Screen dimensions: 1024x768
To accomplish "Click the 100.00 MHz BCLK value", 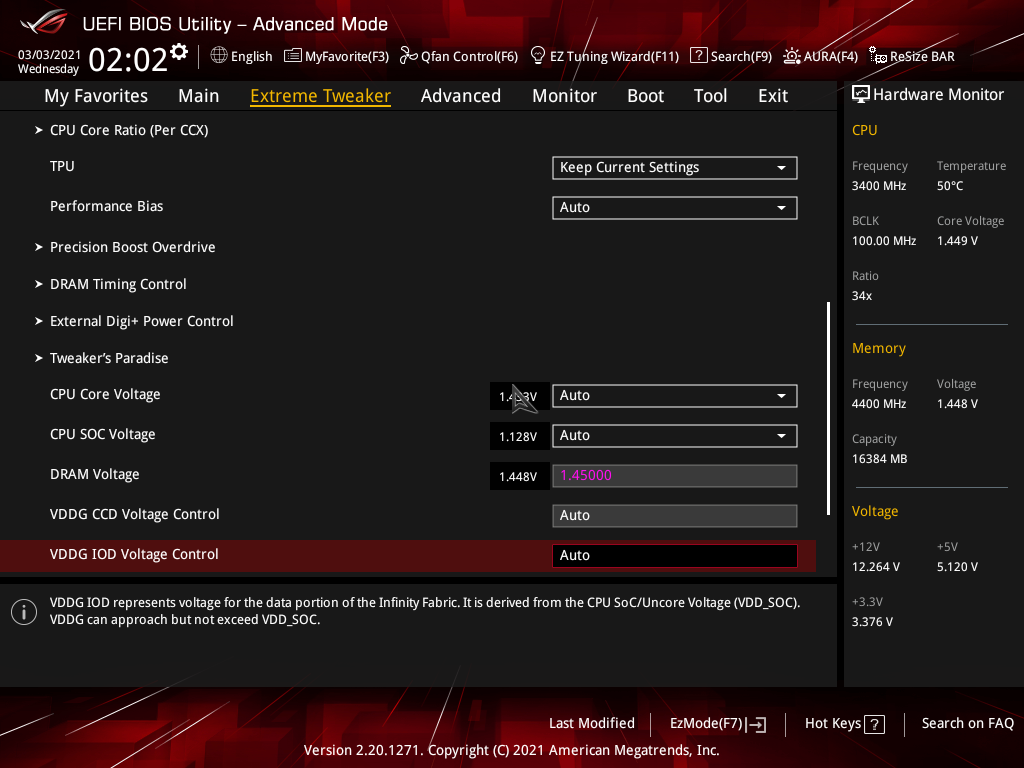I will (884, 241).
